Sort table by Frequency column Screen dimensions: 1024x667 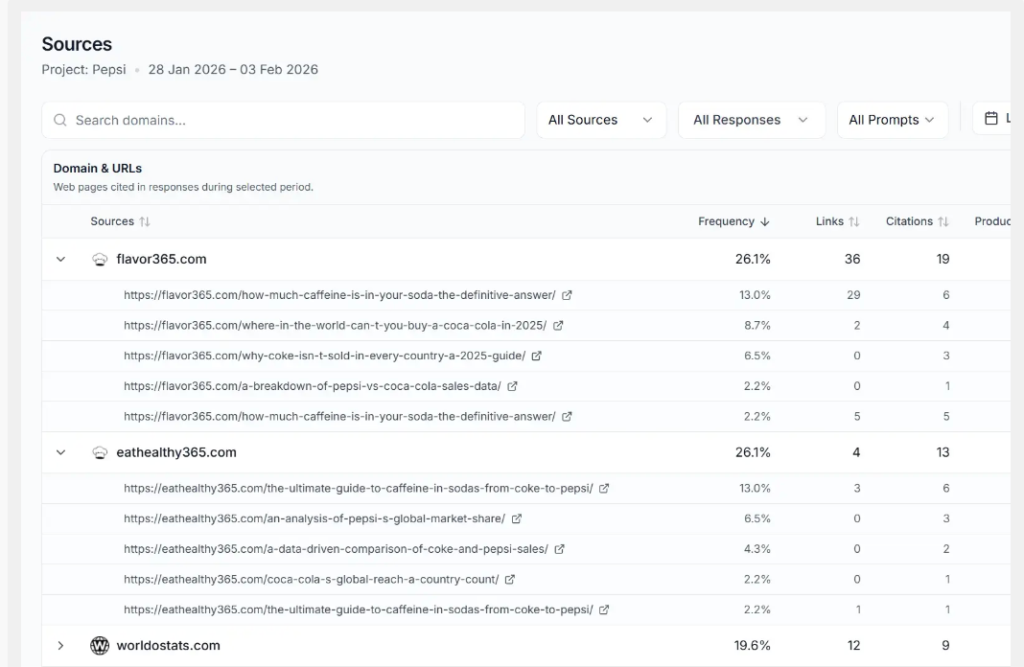coord(733,222)
